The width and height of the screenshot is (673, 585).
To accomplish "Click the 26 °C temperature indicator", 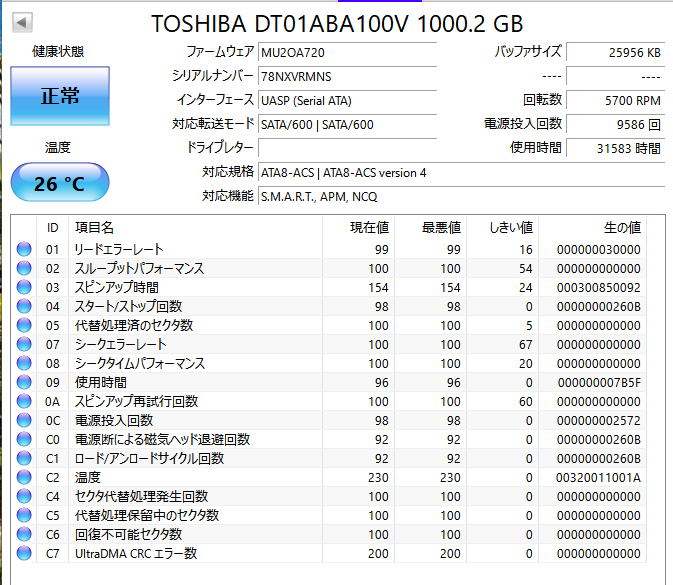I will 60,182.
